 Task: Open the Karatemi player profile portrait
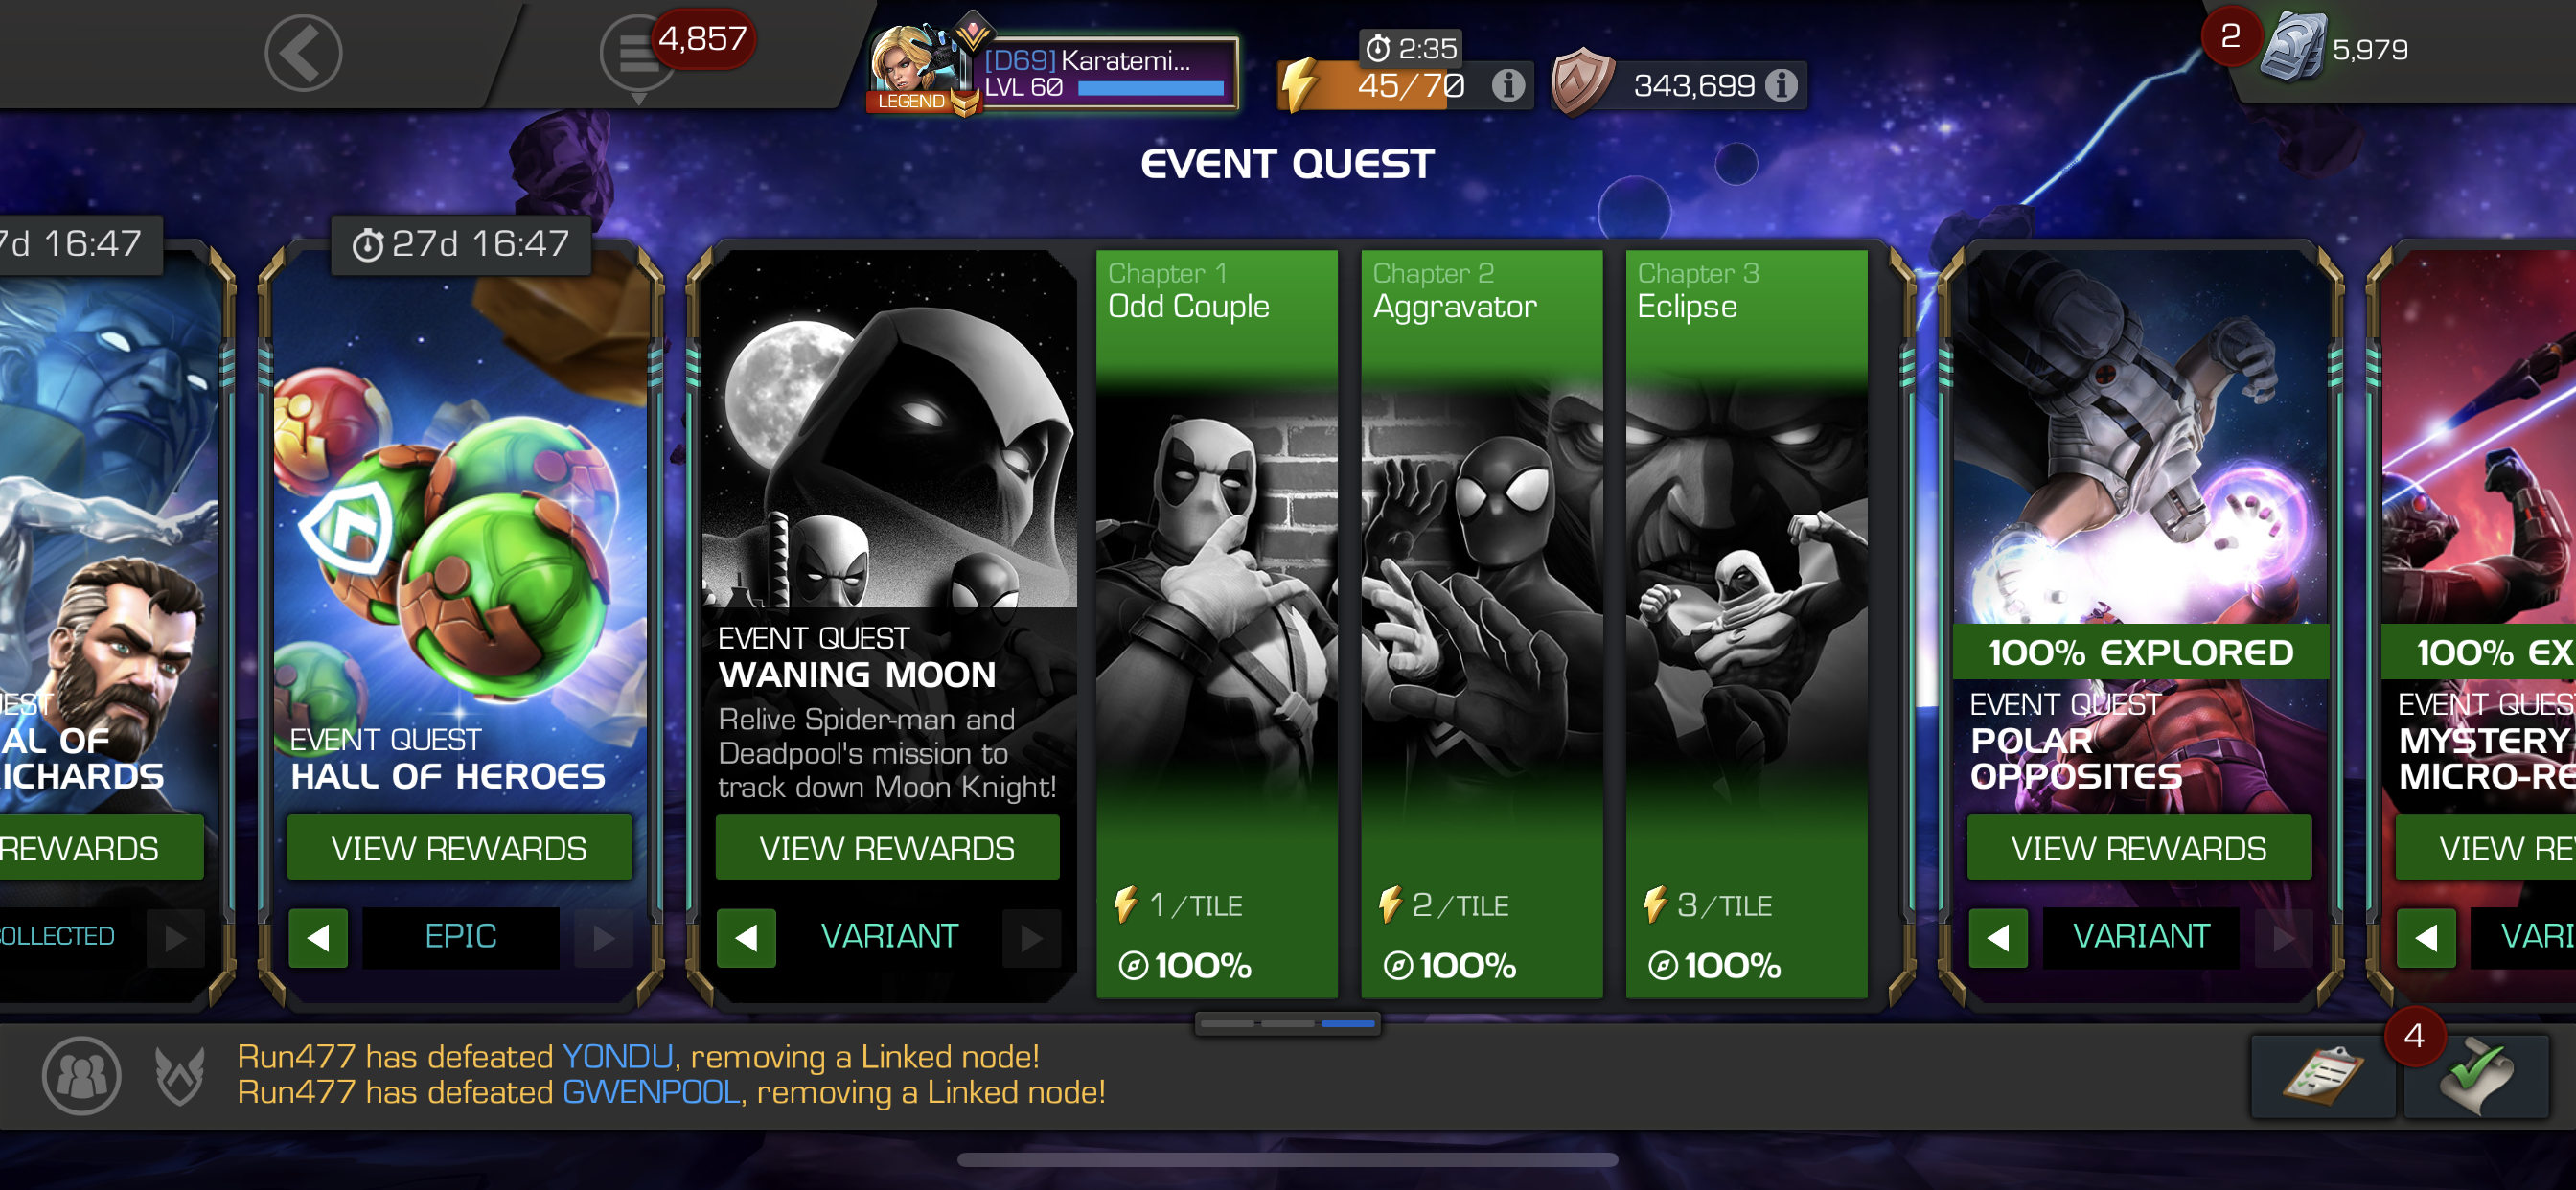click(919, 66)
